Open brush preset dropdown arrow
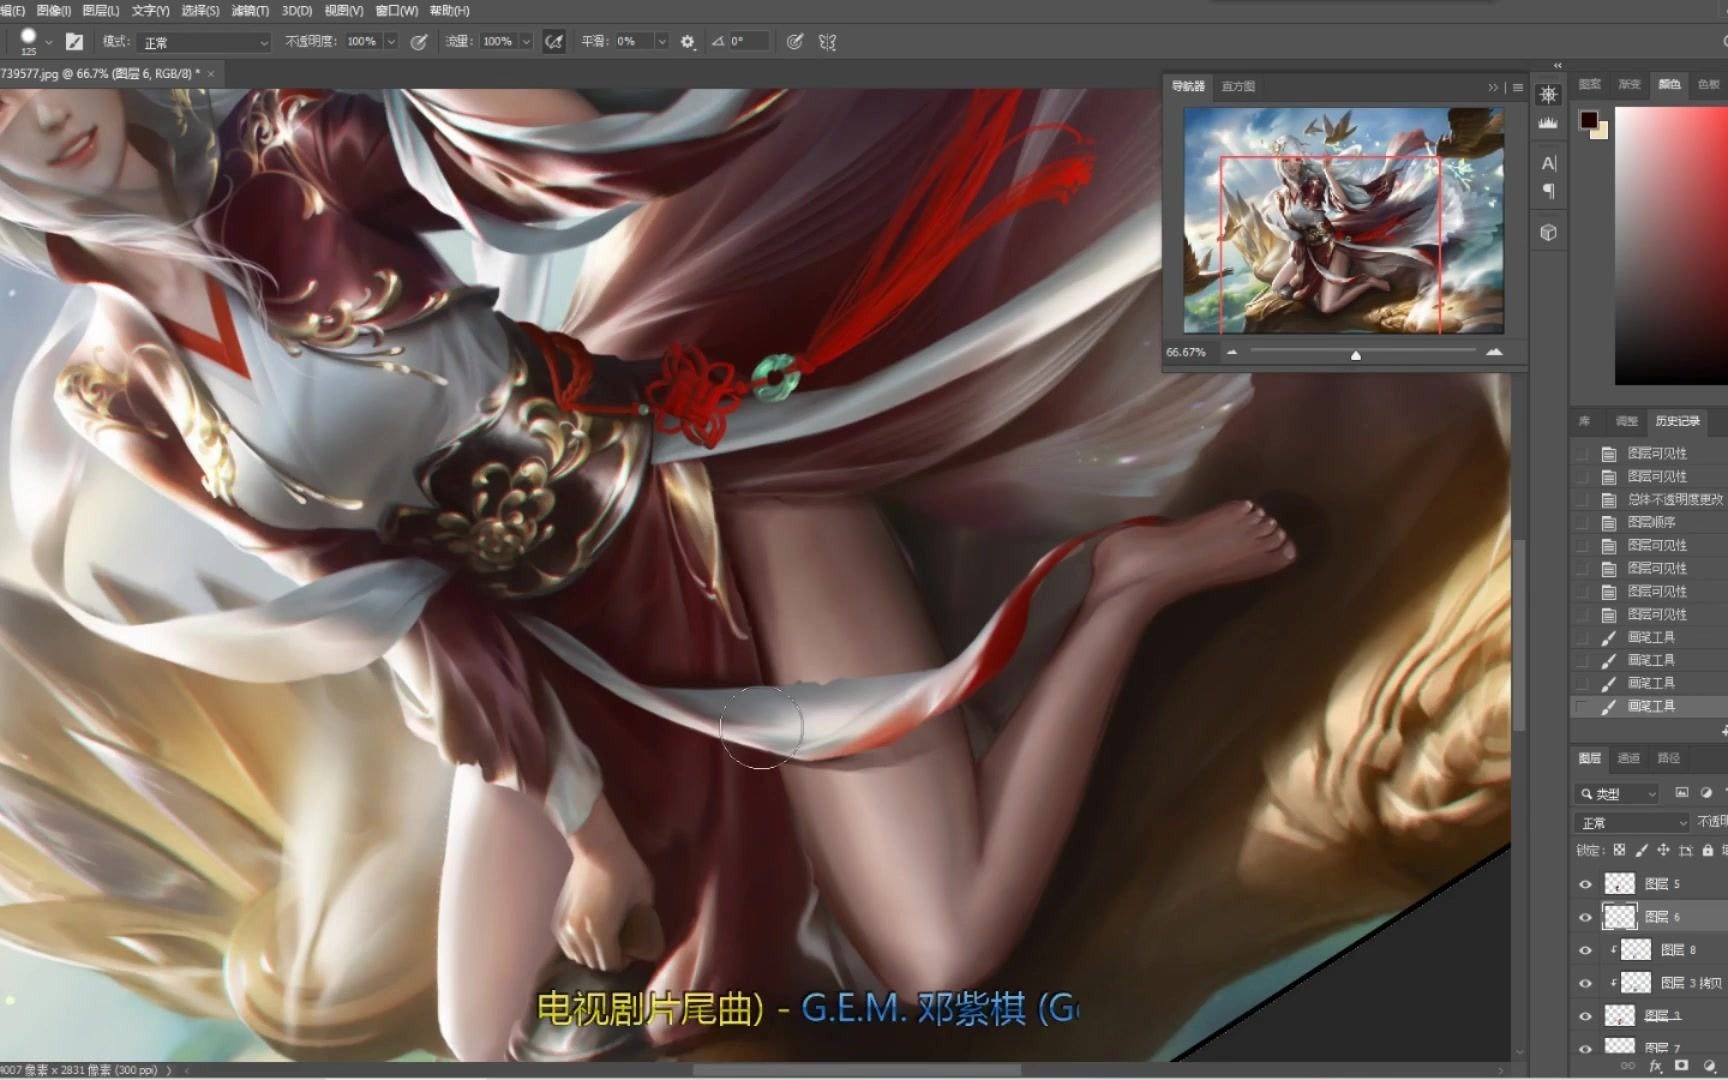 pos(49,42)
